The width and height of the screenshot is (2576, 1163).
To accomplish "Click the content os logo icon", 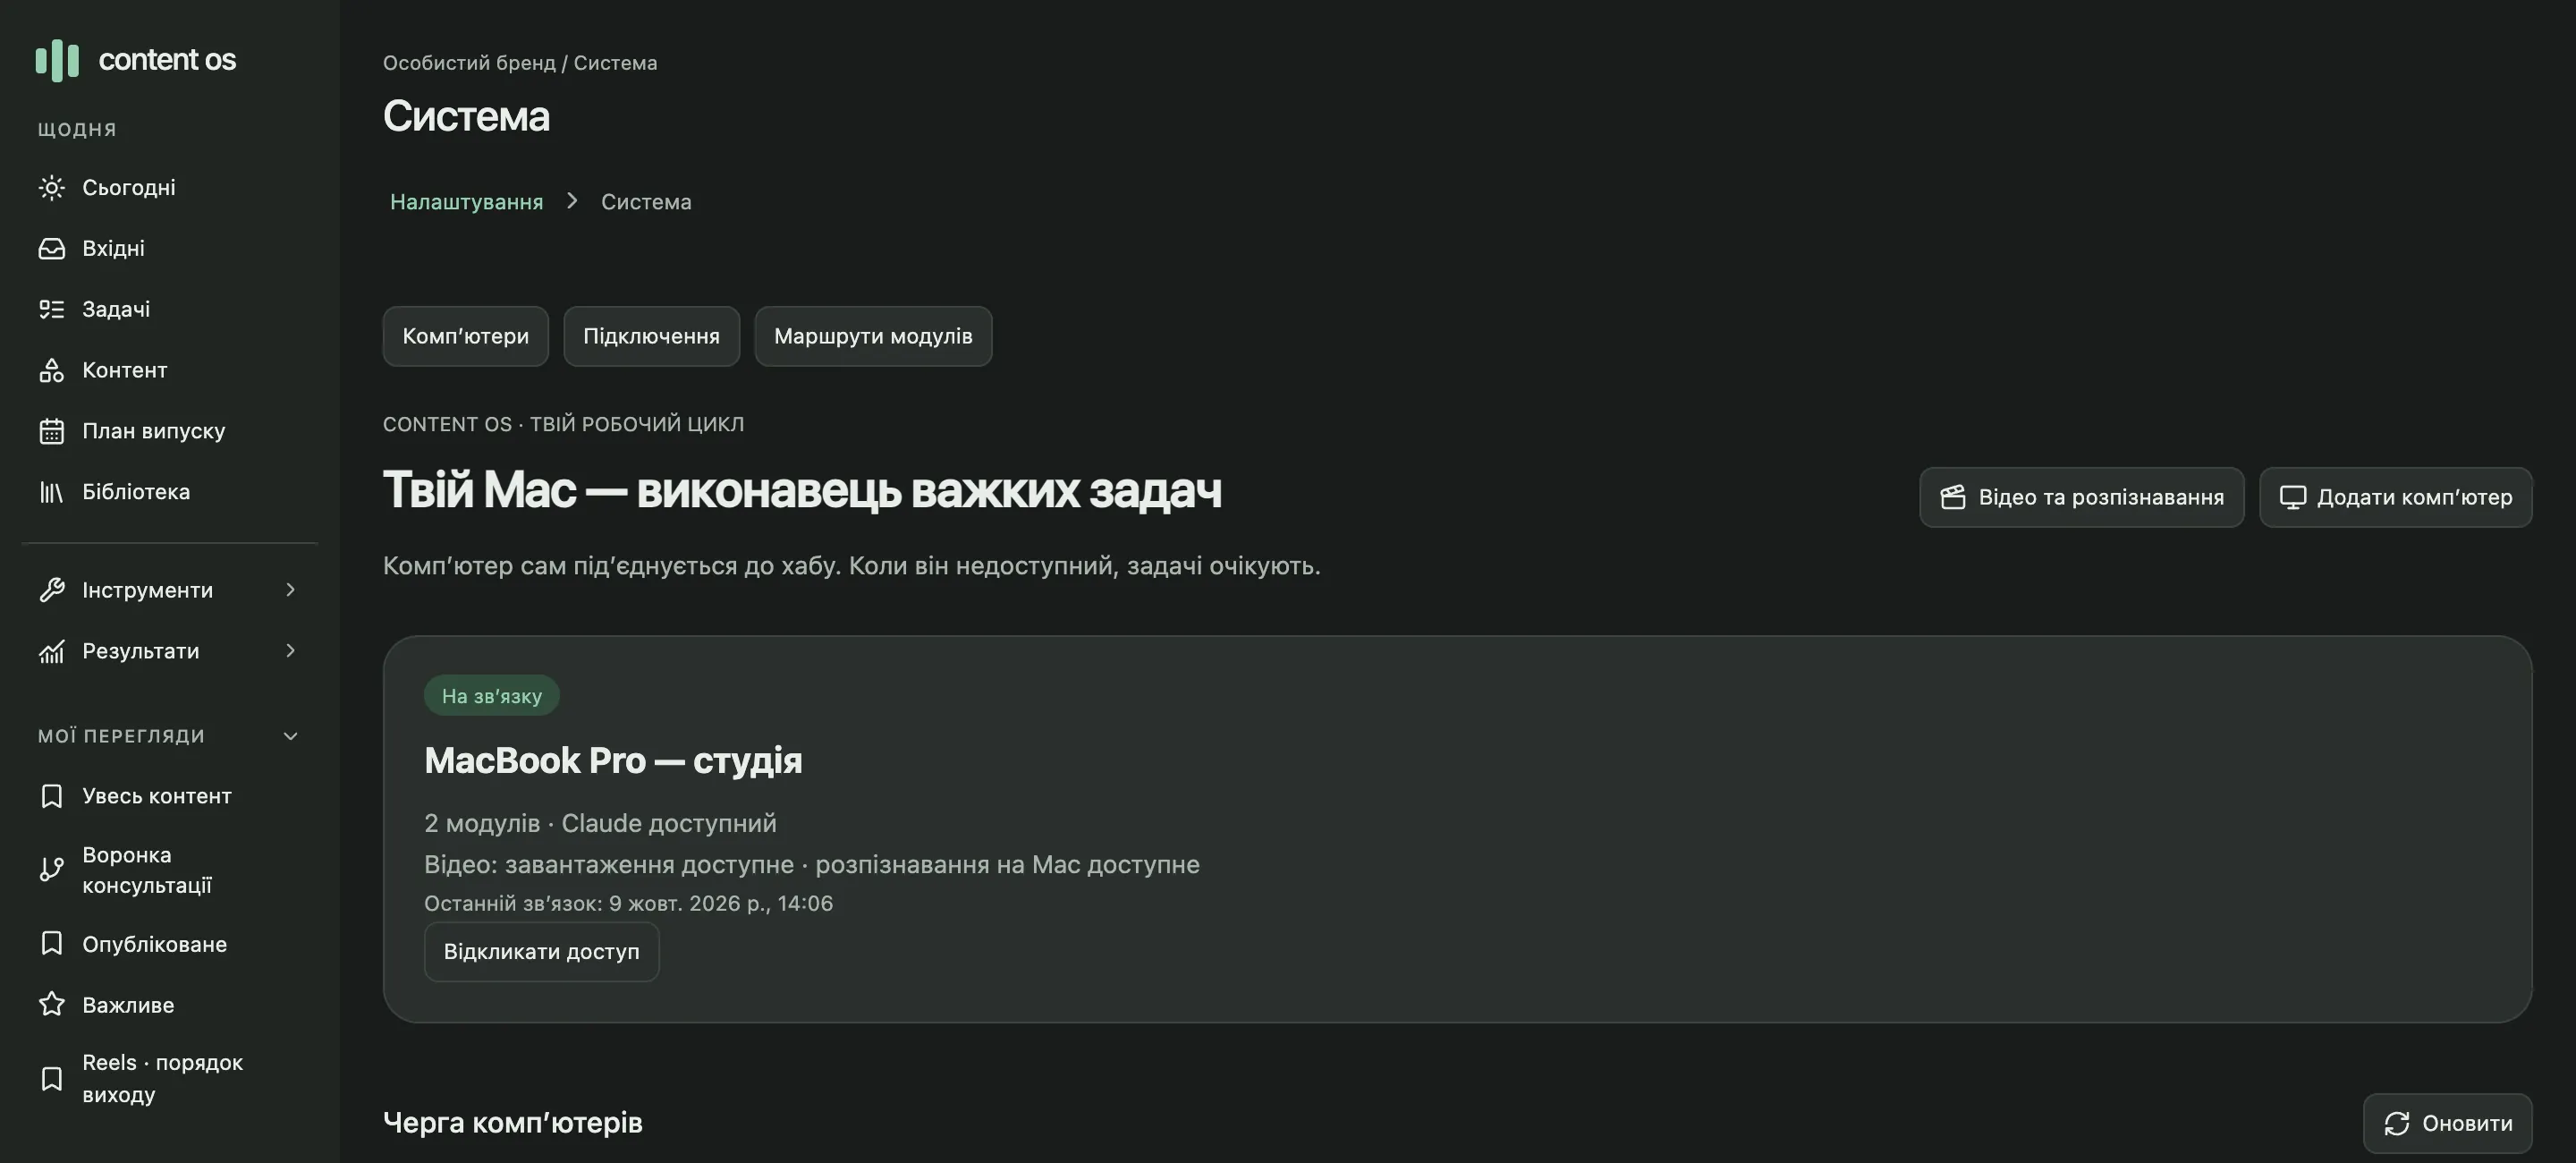I will (x=57, y=60).
